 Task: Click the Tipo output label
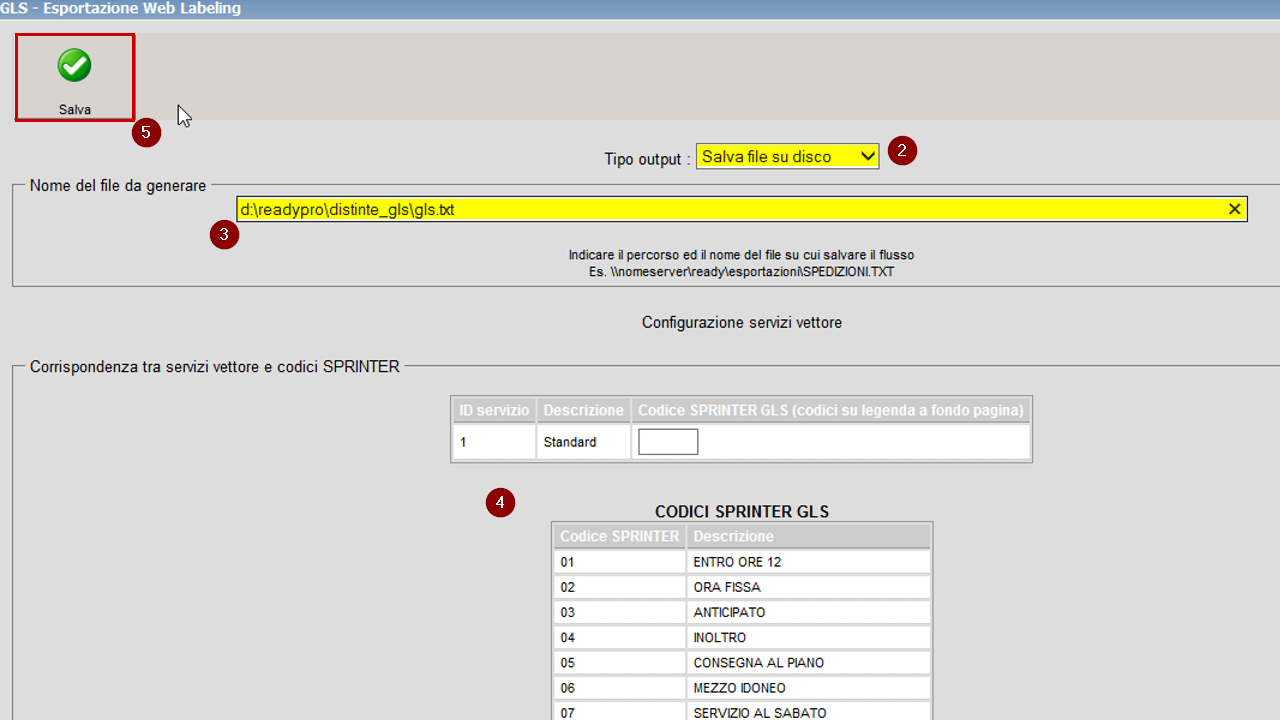(x=647, y=158)
